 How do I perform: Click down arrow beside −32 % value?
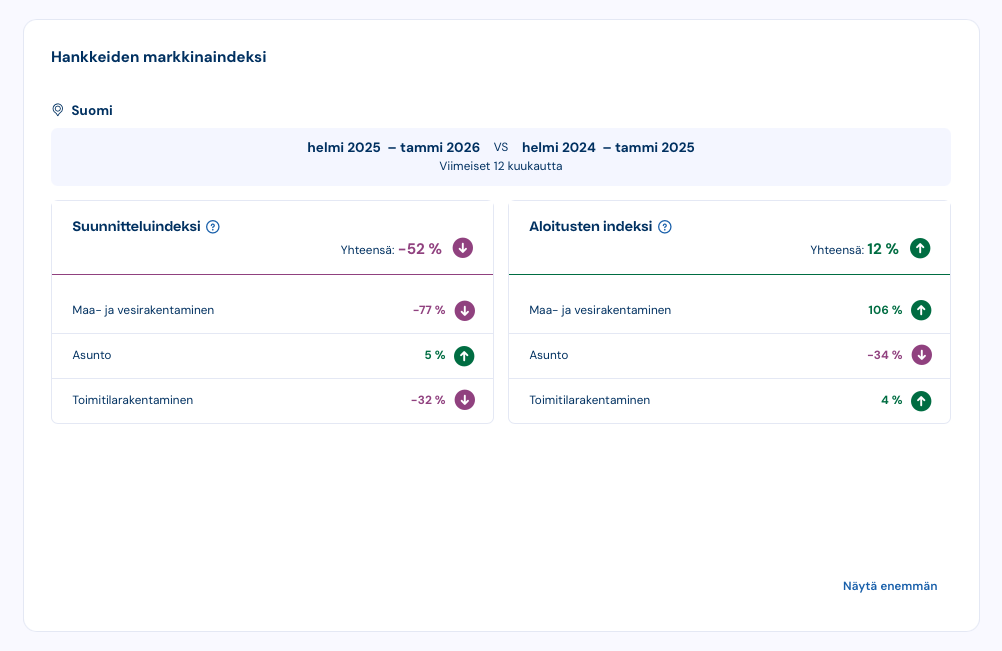click(464, 400)
